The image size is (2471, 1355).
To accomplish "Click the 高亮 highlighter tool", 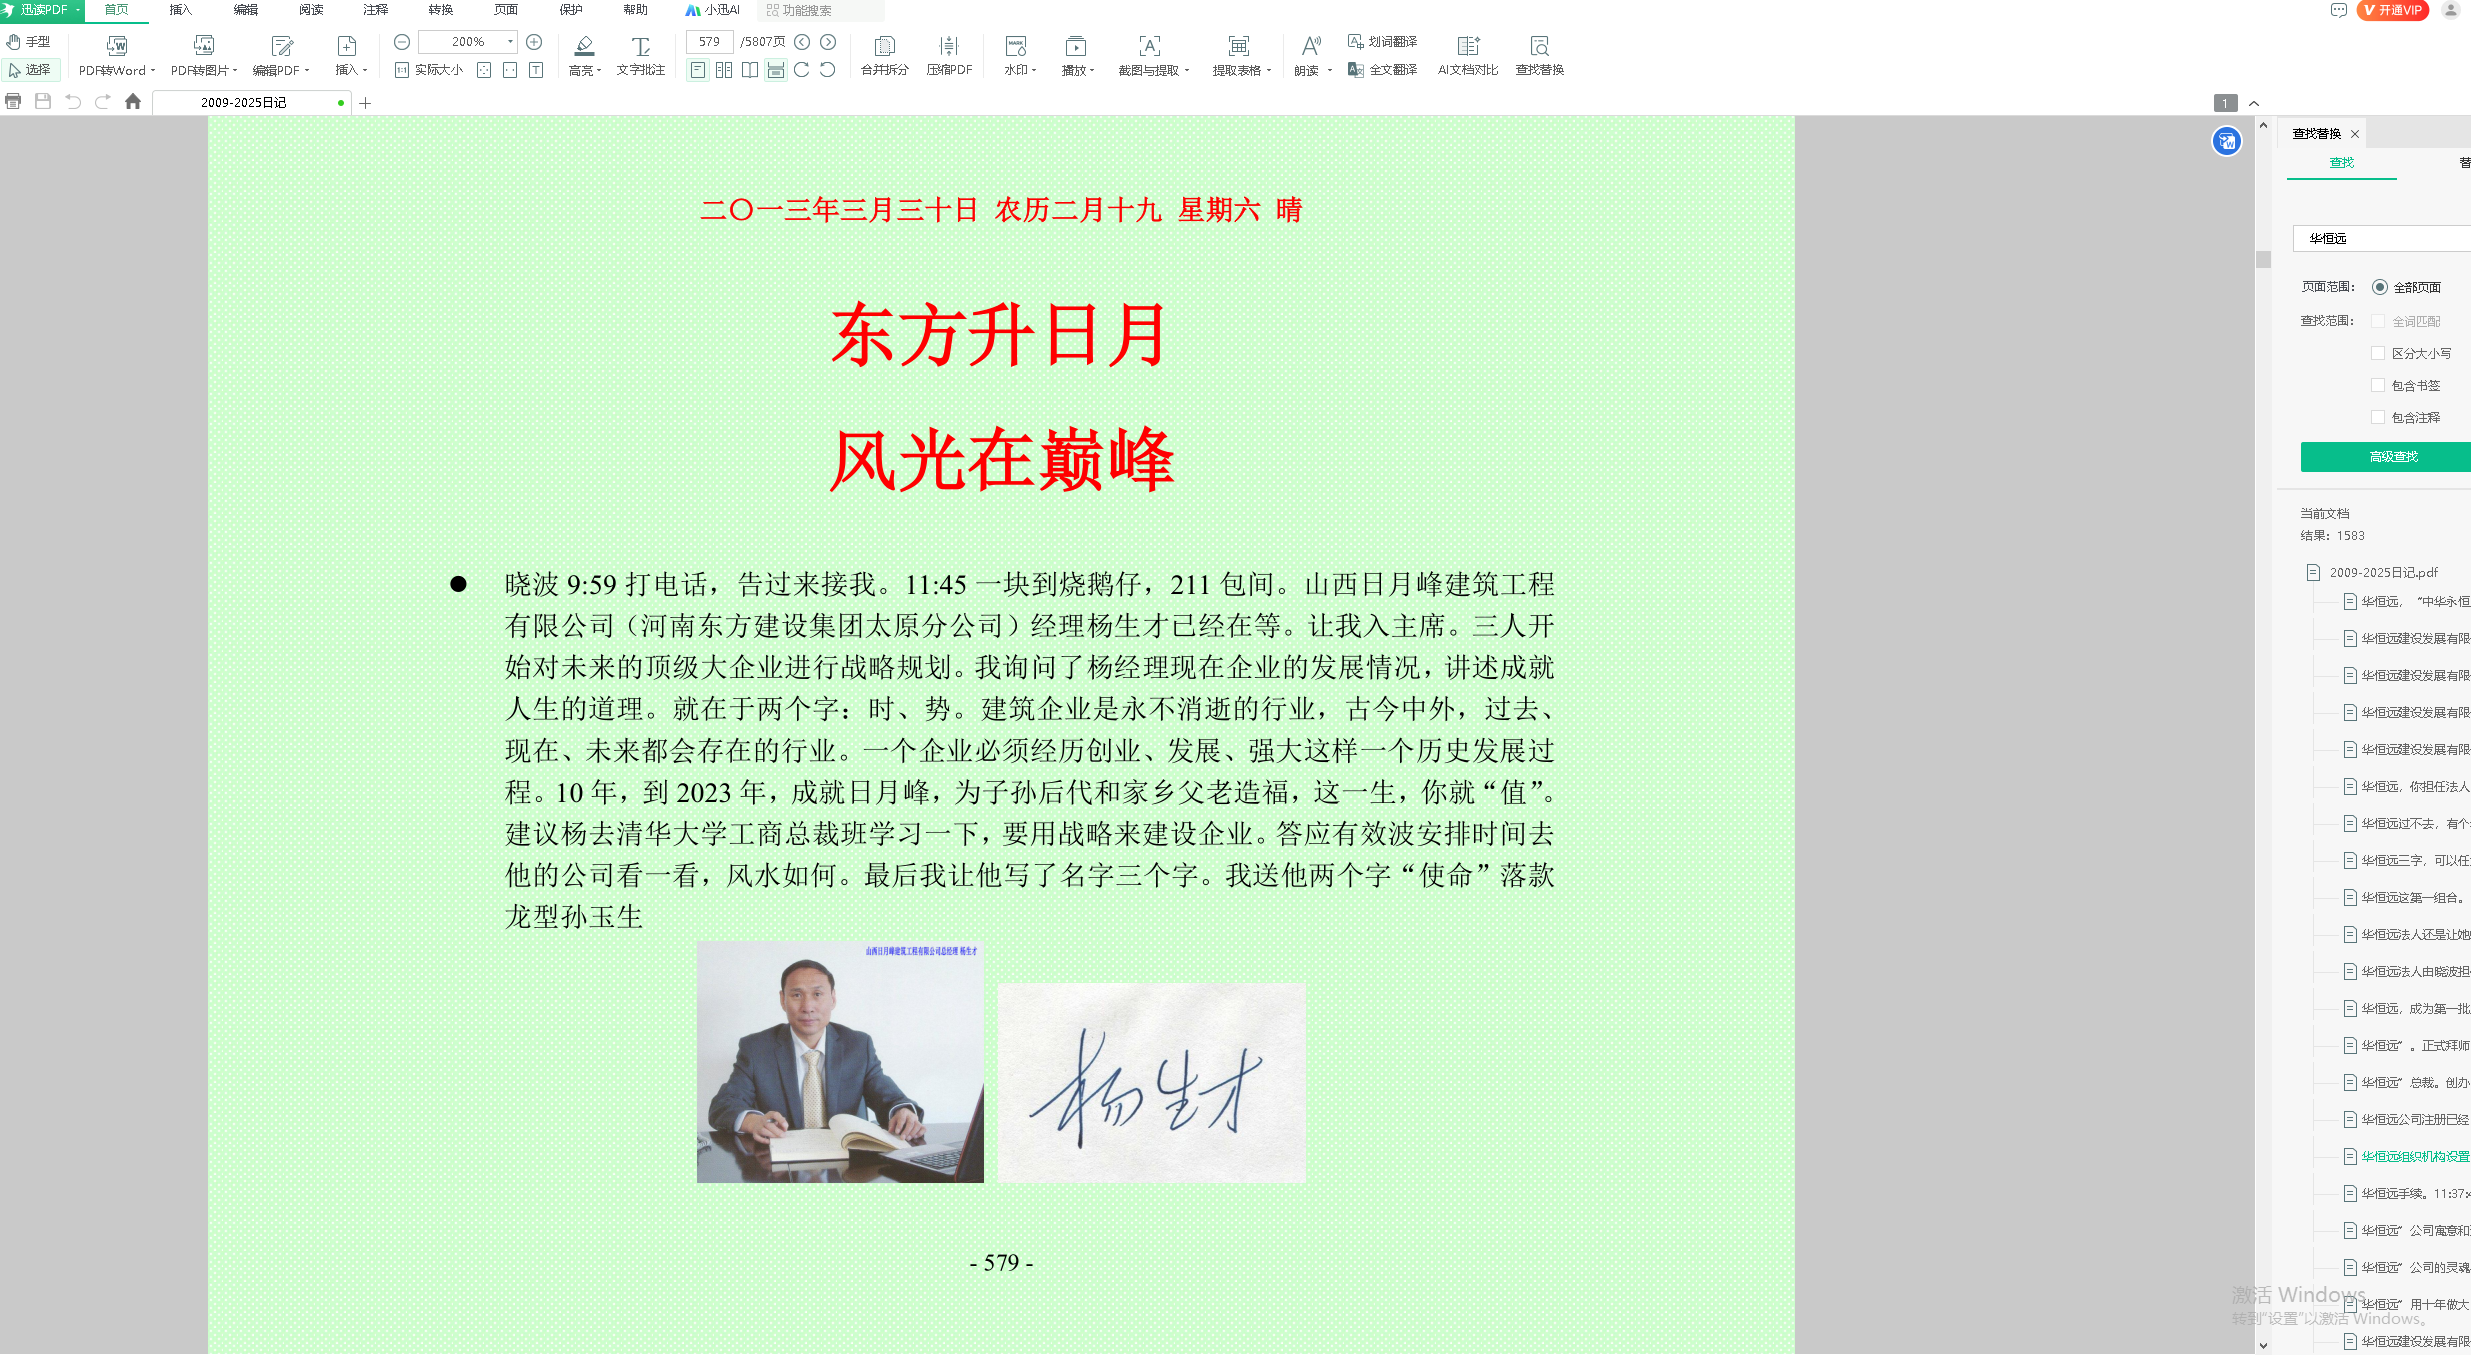I will 584,46.
